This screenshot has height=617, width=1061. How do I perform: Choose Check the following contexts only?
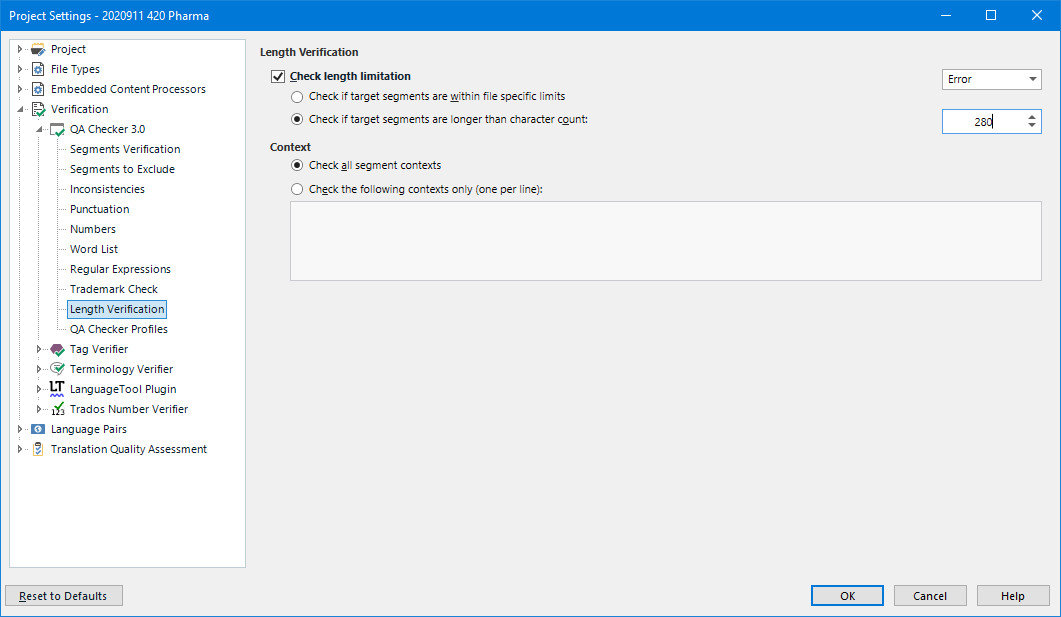(x=297, y=188)
